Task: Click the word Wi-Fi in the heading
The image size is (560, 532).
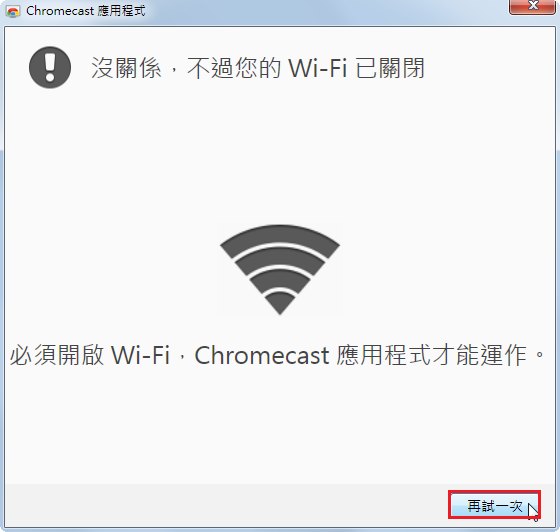Action: (x=318, y=68)
